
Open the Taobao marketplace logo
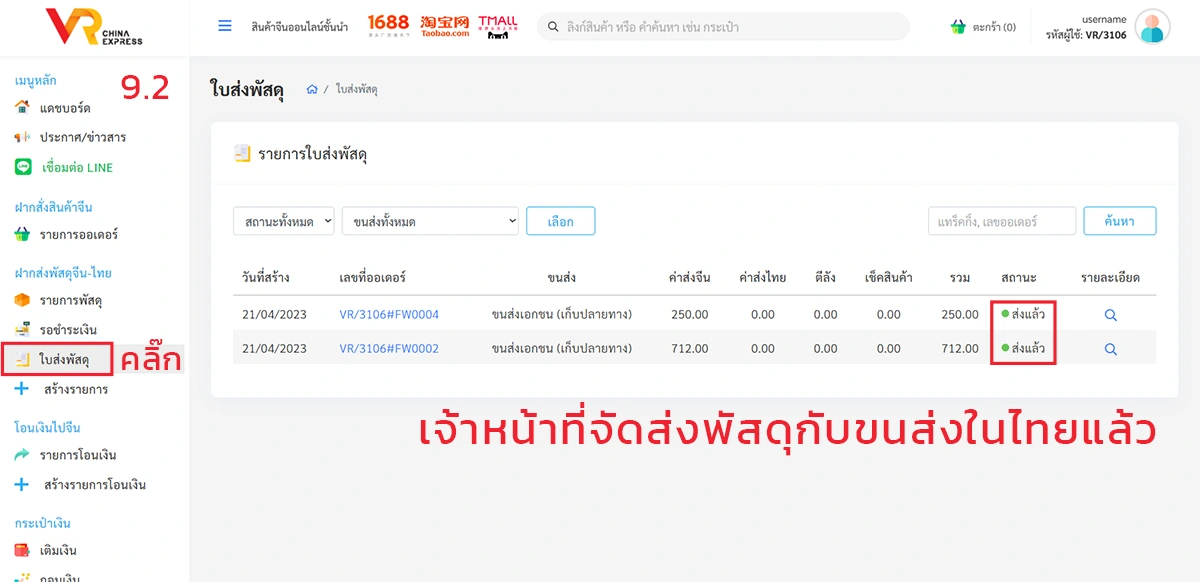[x=445, y=26]
